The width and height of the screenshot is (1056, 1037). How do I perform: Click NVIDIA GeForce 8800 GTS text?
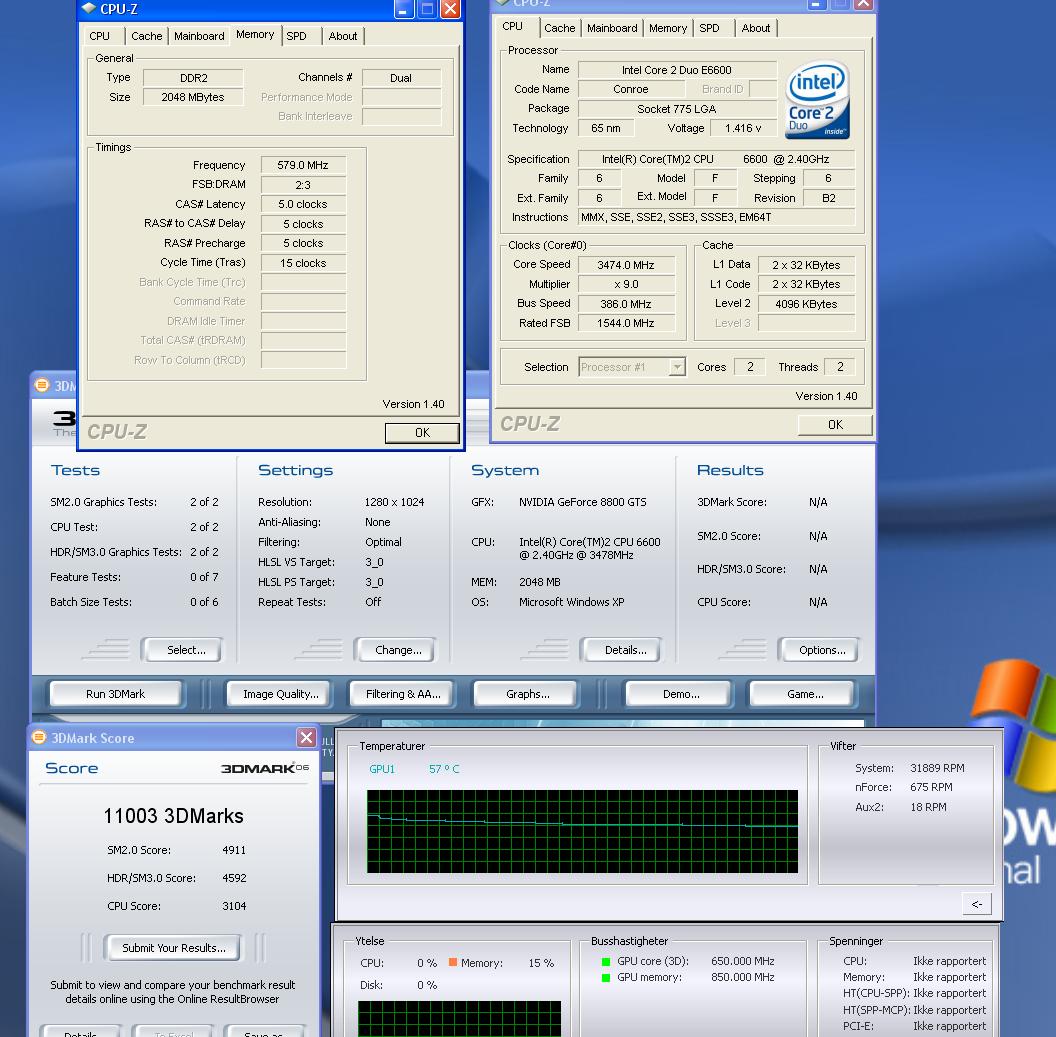(583, 502)
